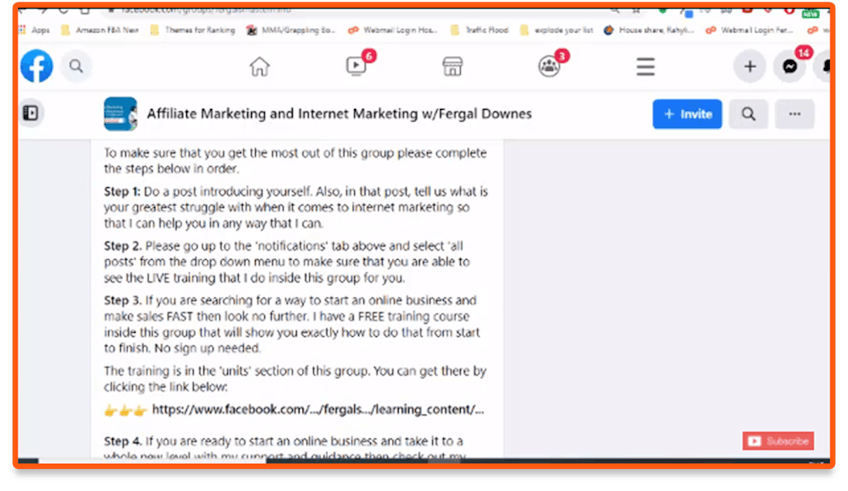Open the MMA/Grappling bookmark

pyautogui.click(x=291, y=30)
